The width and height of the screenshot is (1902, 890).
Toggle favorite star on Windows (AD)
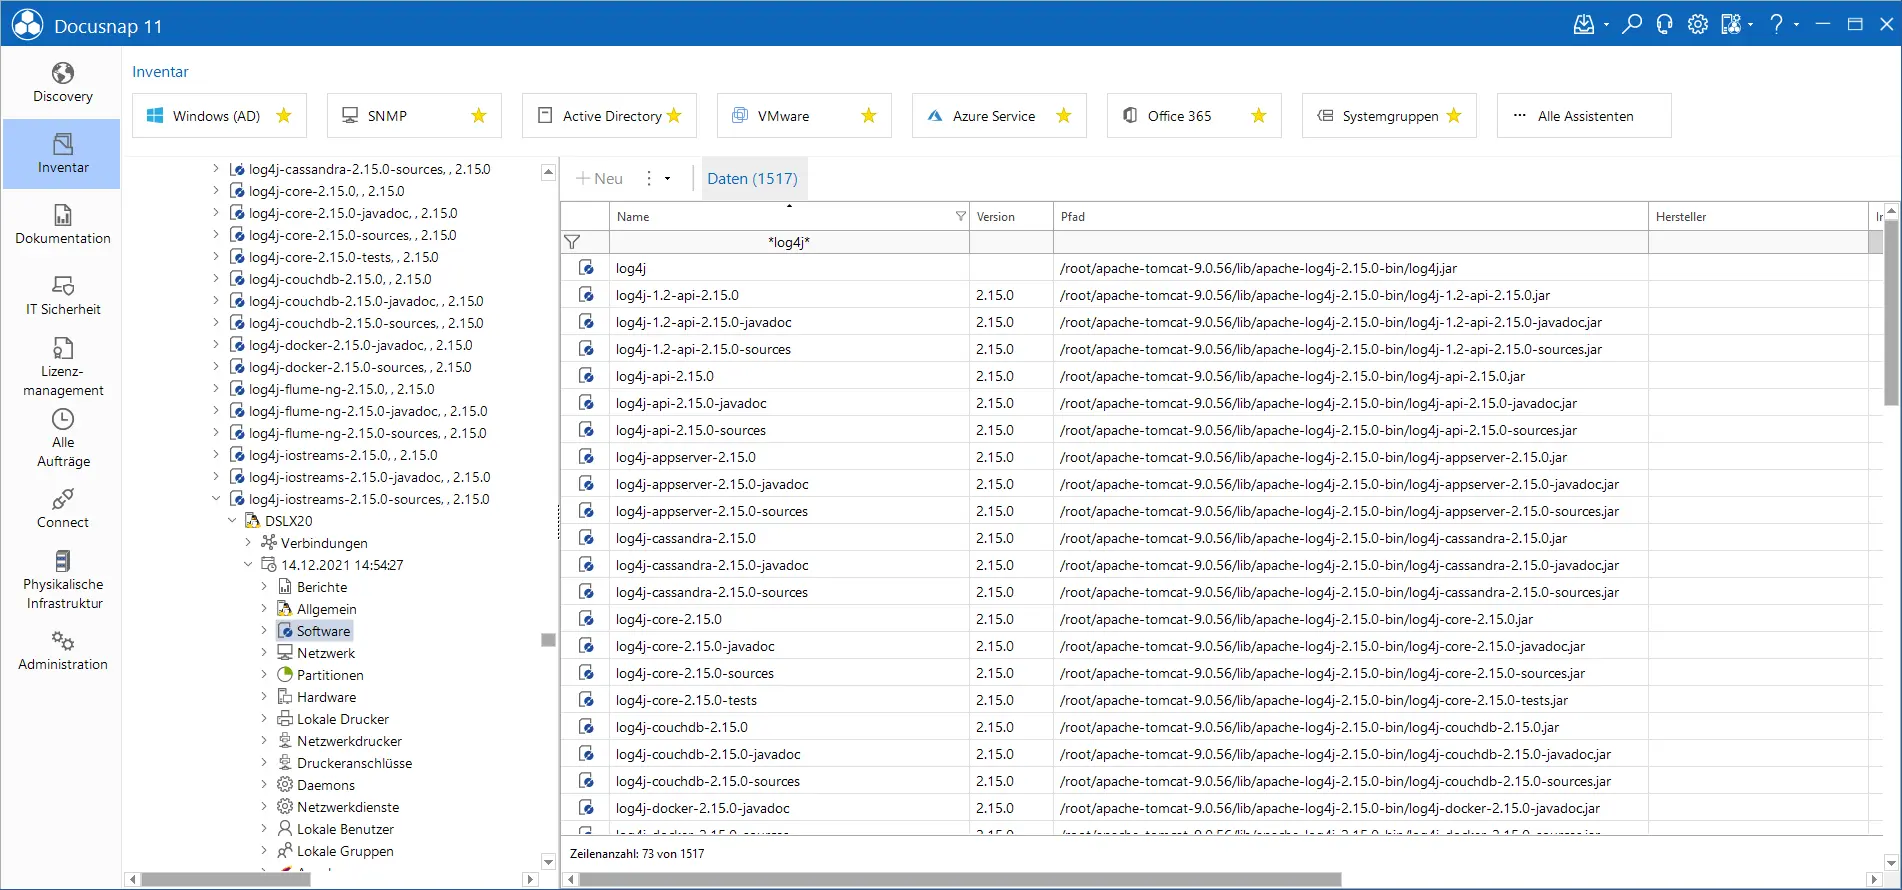(x=284, y=116)
